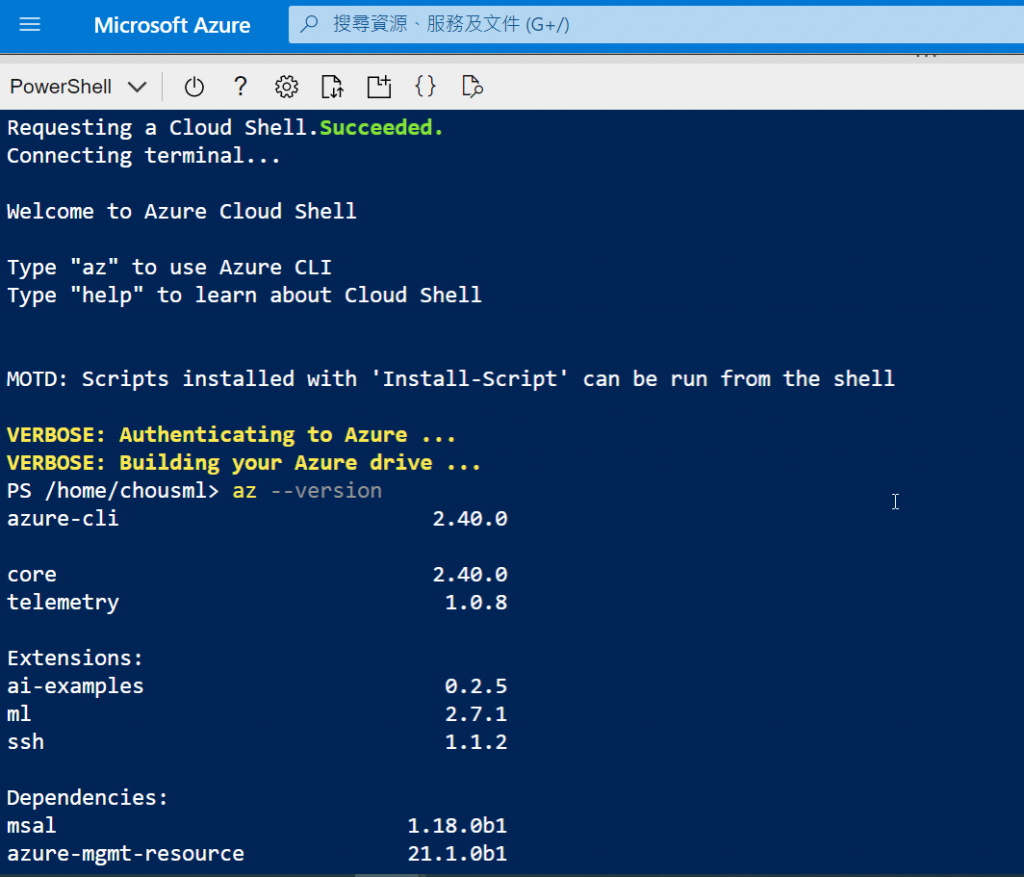This screenshot has height=877, width=1024.
Task: Click the ai-examples extension row
Action: (x=257, y=686)
